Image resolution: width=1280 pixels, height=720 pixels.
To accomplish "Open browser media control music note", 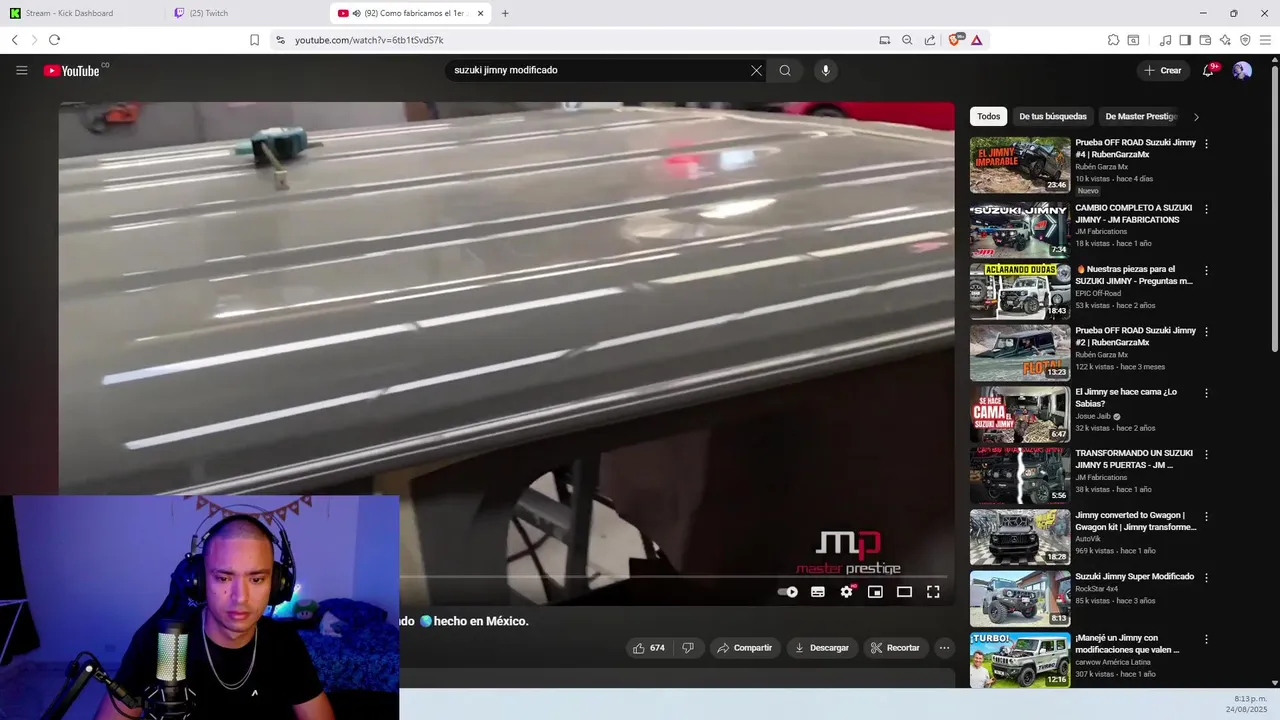I will click(x=1165, y=40).
